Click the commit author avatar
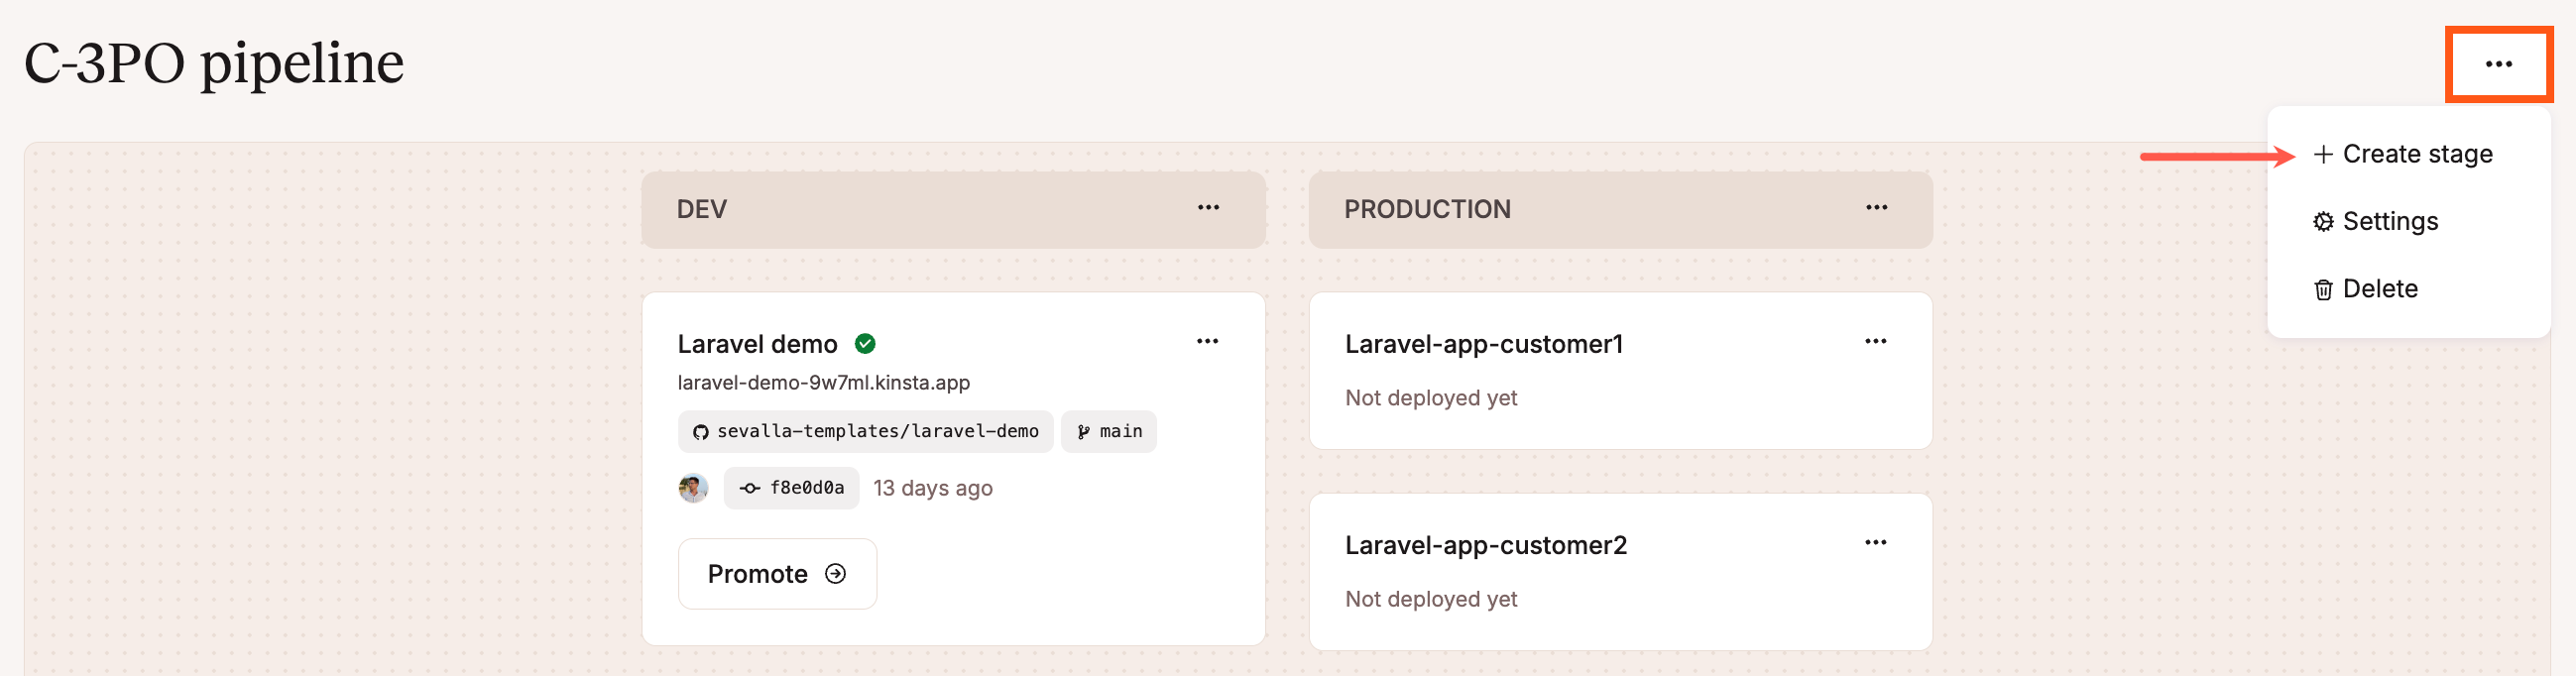 [693, 488]
